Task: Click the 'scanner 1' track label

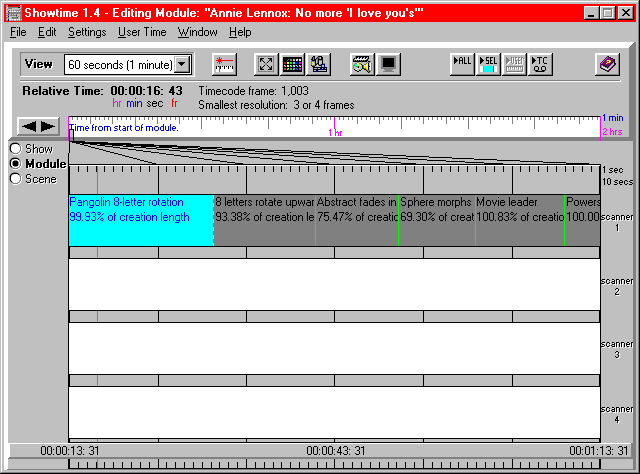Action: 617,222
